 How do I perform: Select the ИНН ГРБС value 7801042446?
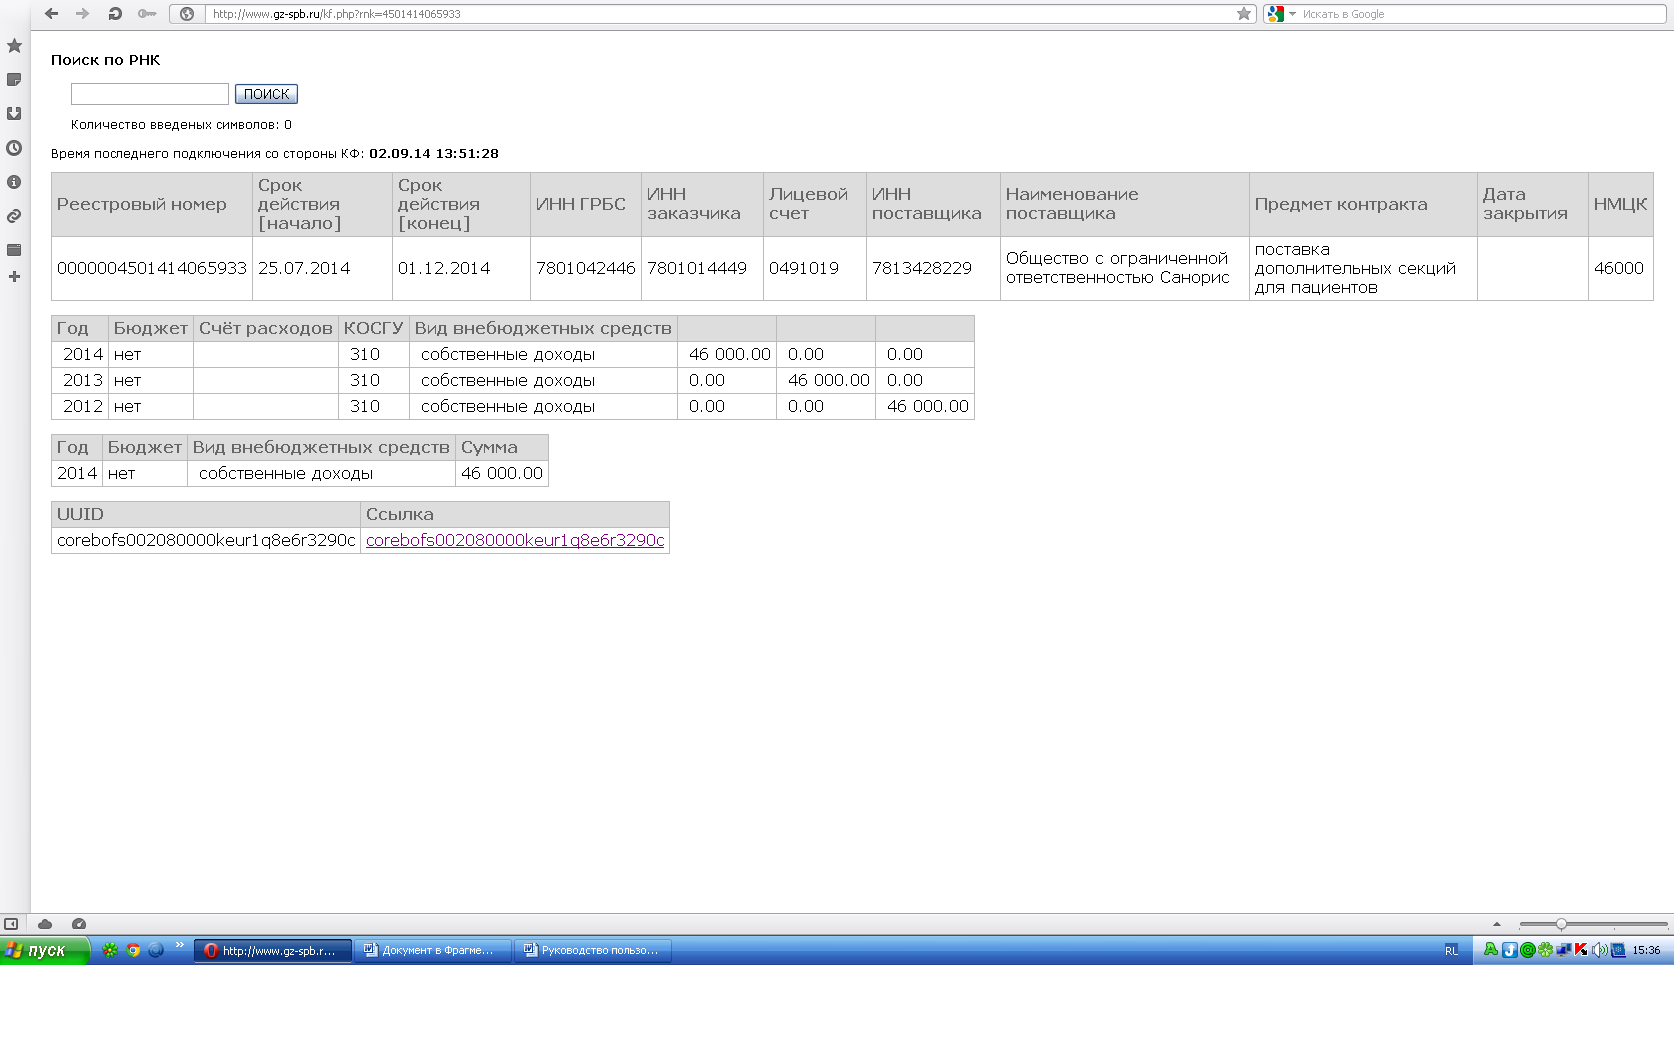click(x=586, y=268)
